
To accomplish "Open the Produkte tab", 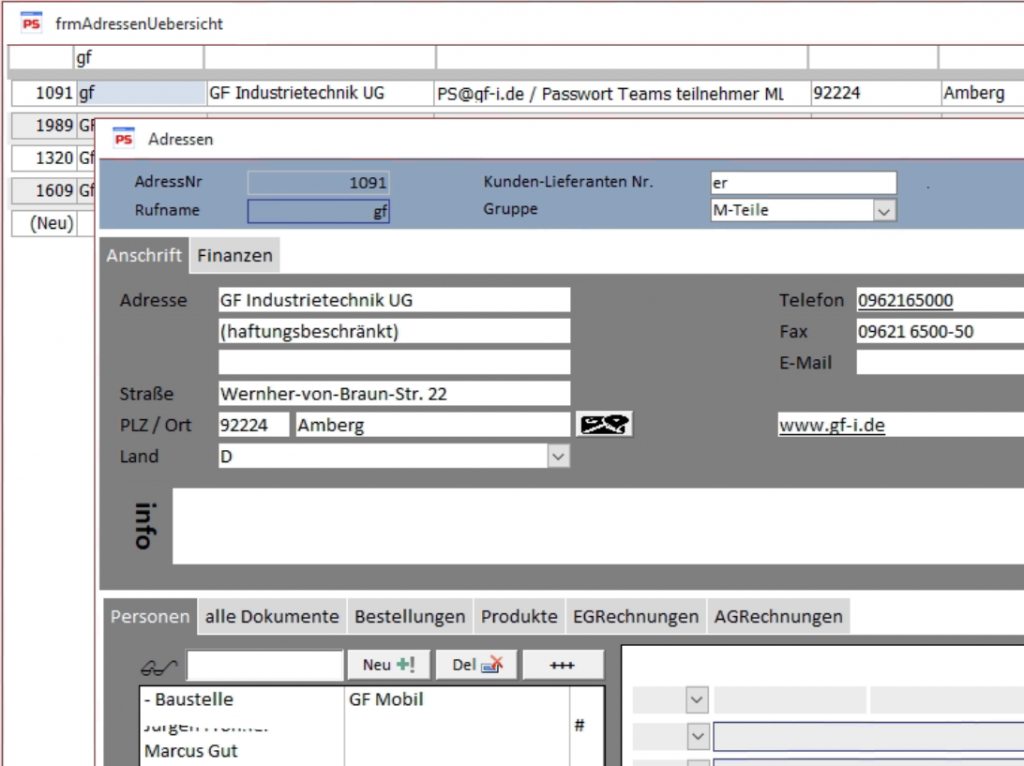I will tap(519, 616).
